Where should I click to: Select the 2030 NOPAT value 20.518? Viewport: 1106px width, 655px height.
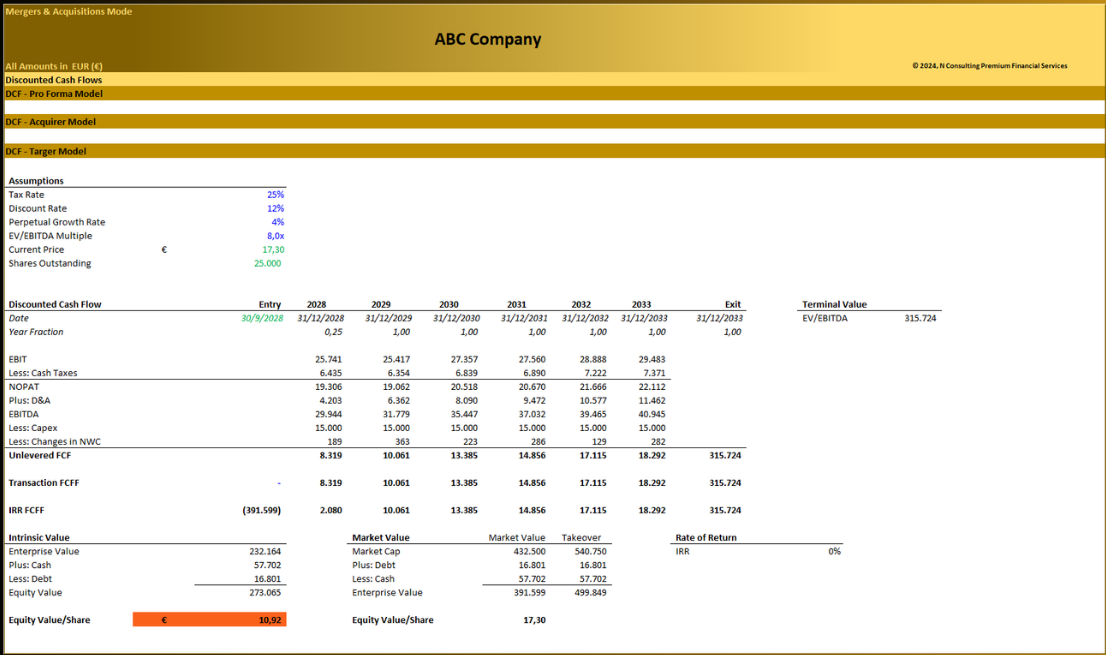[x=463, y=387]
